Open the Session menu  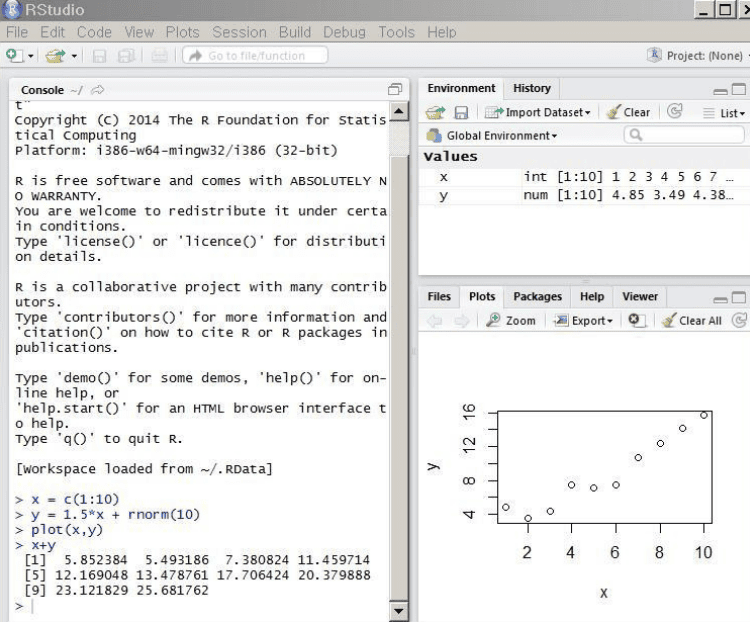239,32
